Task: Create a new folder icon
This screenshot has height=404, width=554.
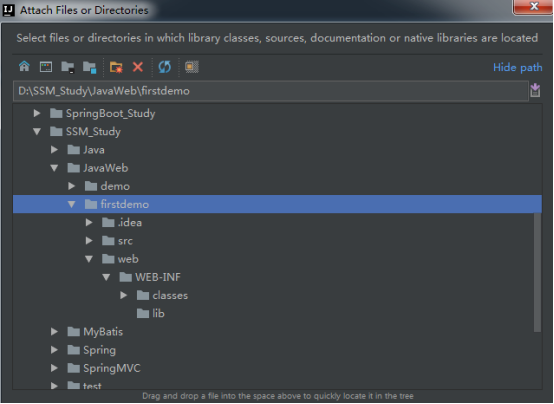Action: tap(116, 66)
